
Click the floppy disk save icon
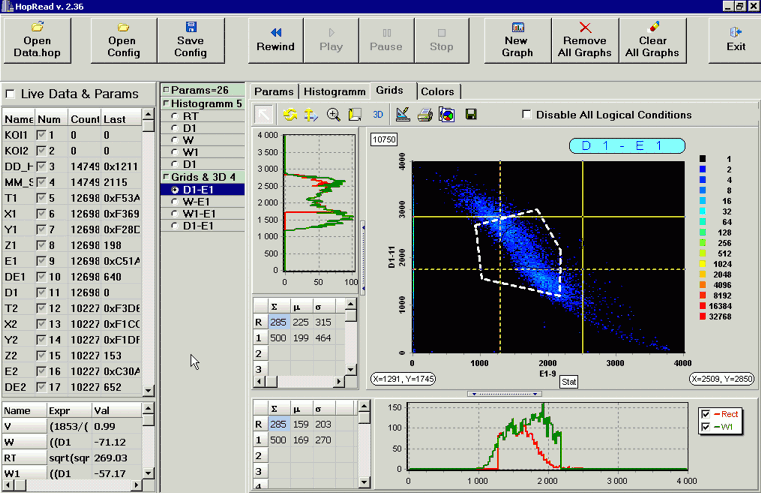[470, 115]
